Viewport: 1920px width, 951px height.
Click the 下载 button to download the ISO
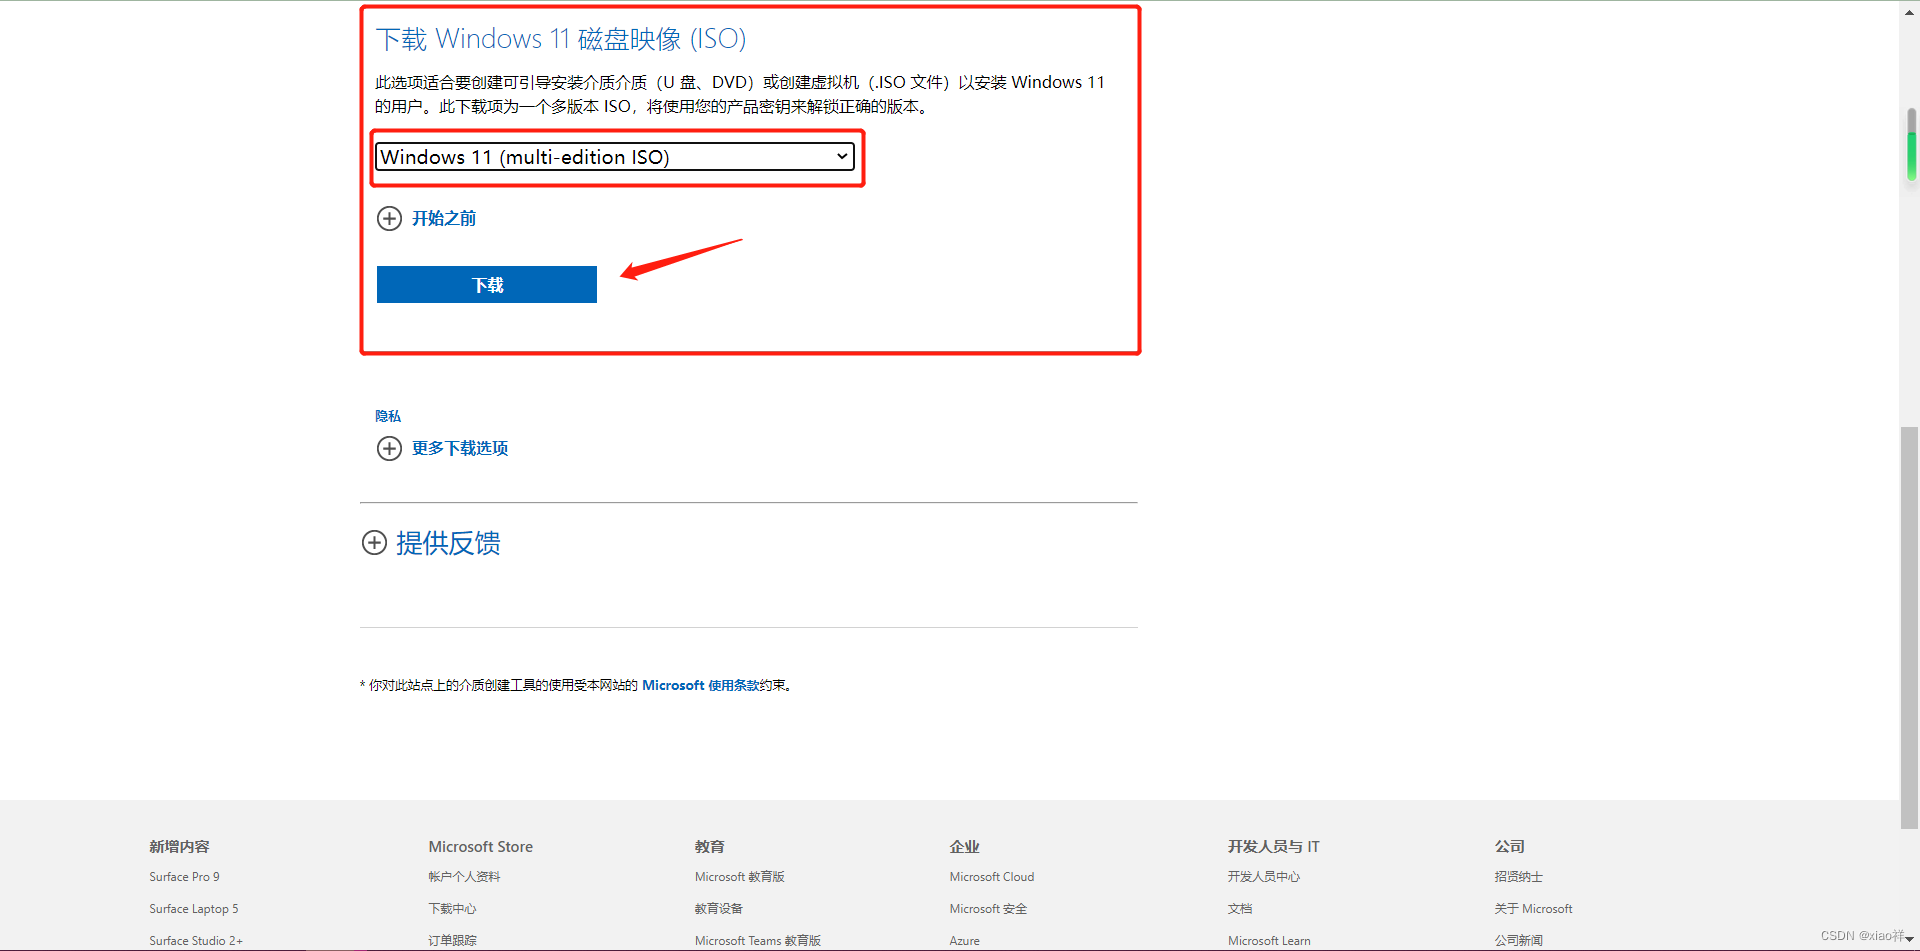click(486, 284)
